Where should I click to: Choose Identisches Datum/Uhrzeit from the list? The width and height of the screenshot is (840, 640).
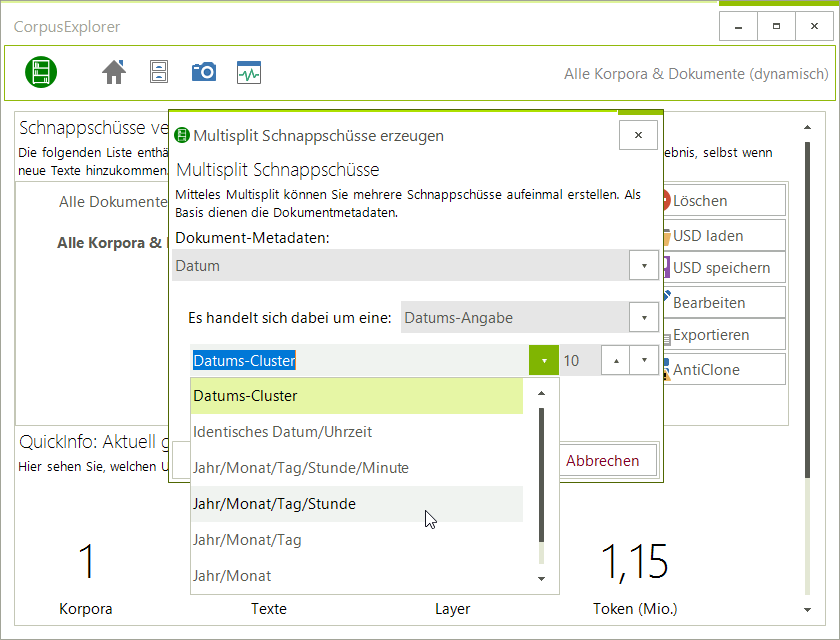click(x=357, y=432)
